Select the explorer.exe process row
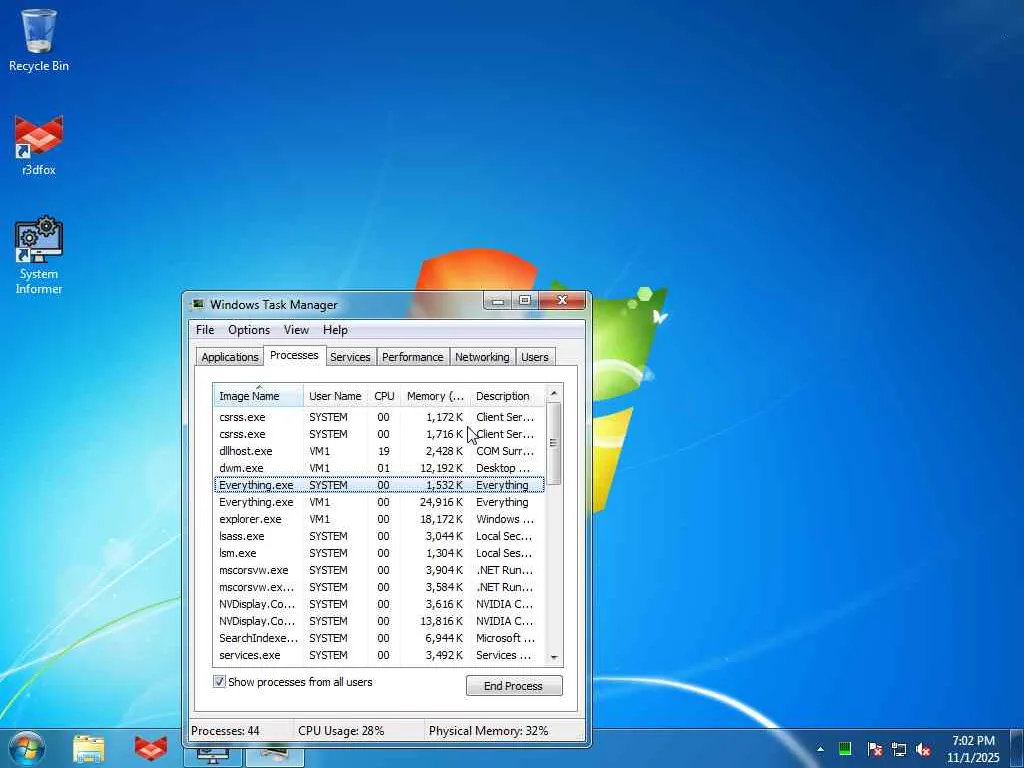The height and width of the screenshot is (768, 1024). [379, 519]
